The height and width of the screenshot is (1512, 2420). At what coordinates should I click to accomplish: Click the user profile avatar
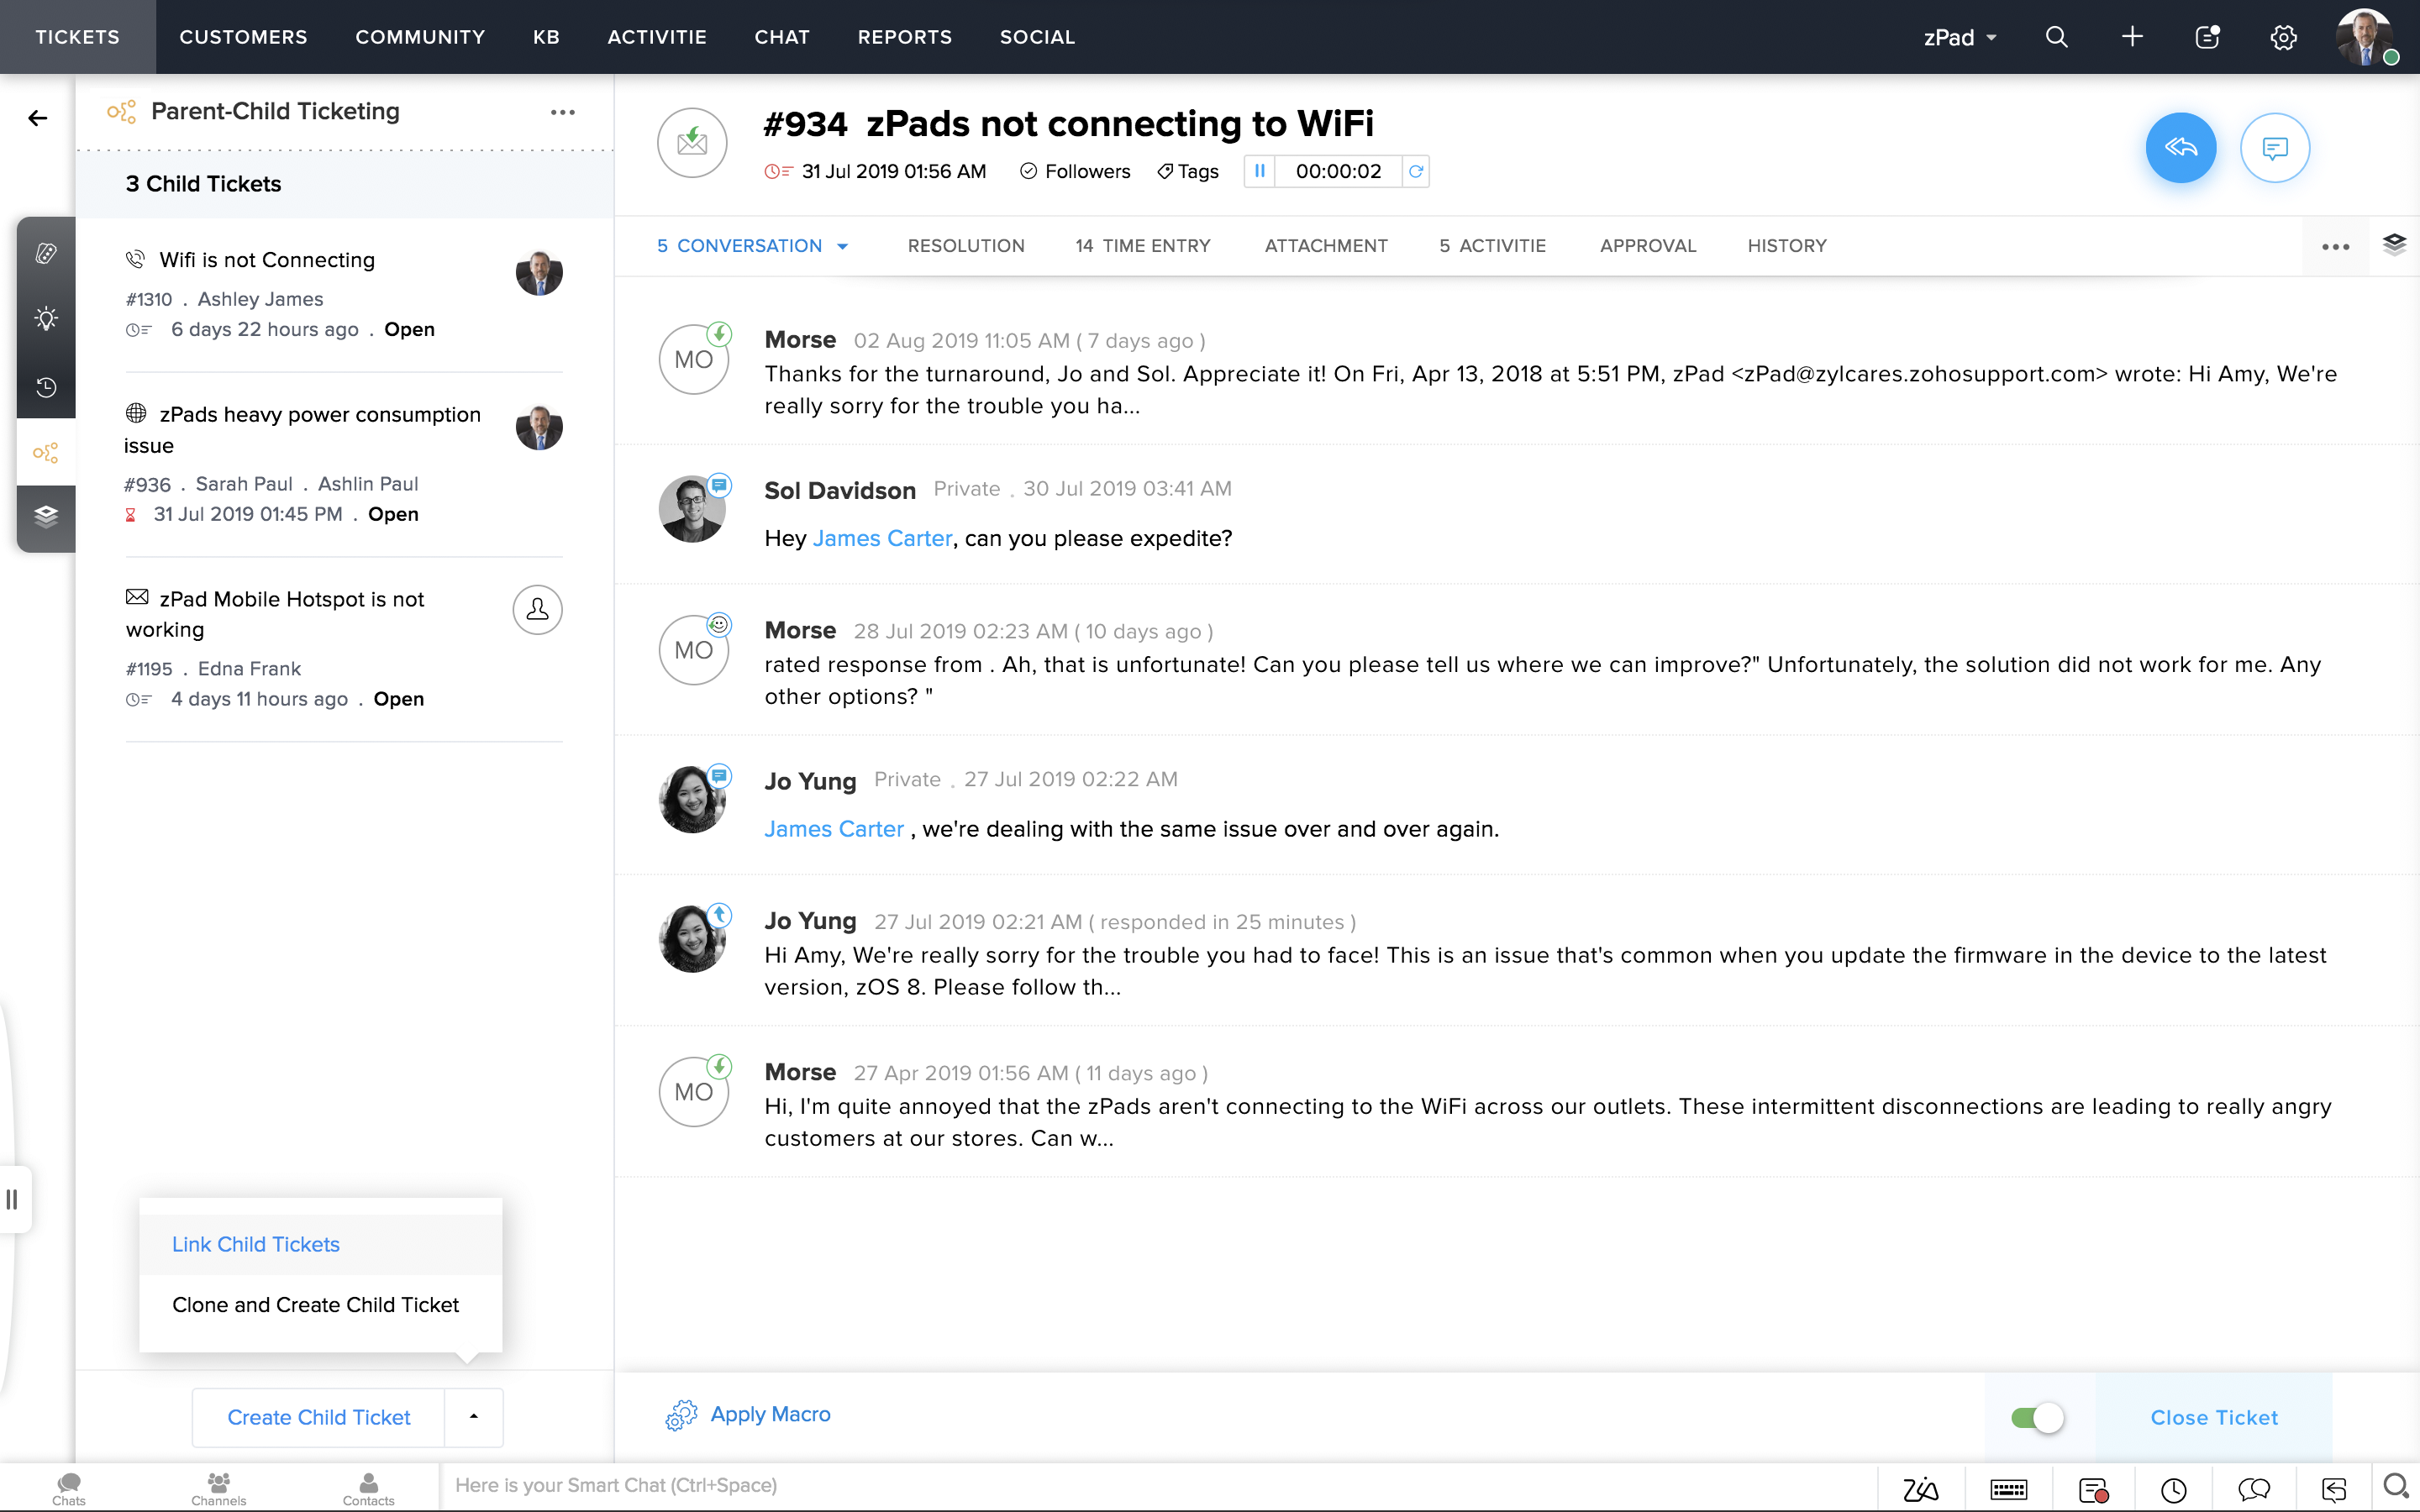tap(2364, 37)
